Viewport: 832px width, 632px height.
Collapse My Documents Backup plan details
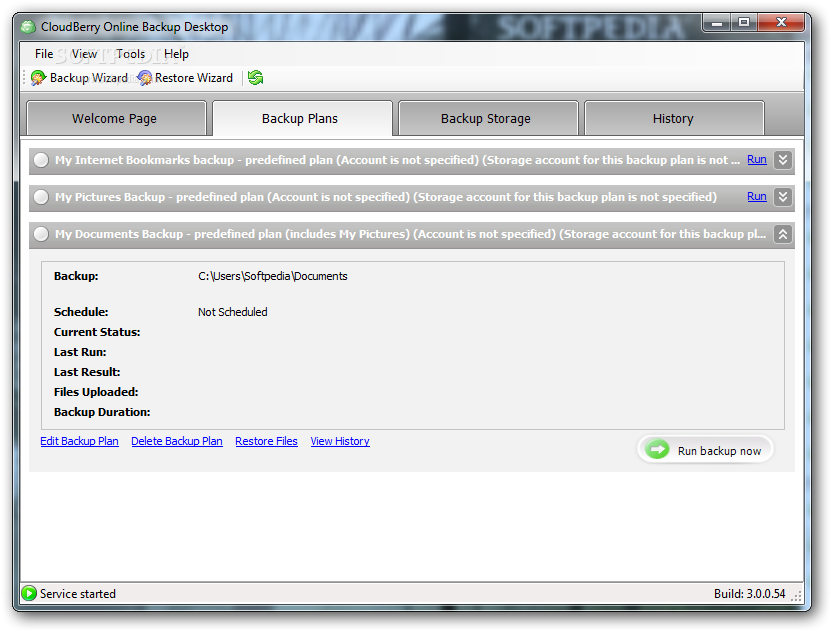(x=783, y=234)
